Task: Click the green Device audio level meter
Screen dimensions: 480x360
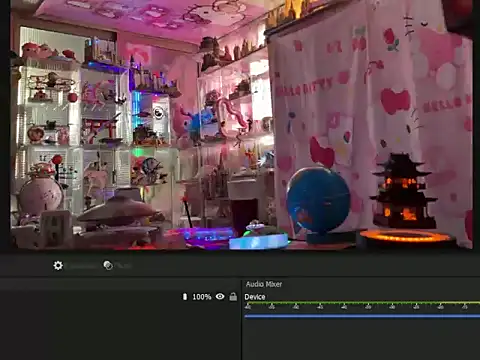Action: (x=362, y=303)
